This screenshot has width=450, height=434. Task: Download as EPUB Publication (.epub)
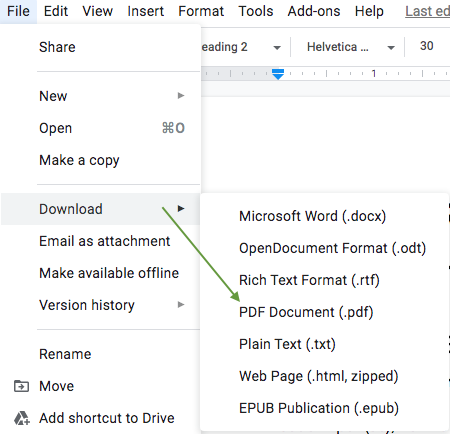(x=324, y=408)
